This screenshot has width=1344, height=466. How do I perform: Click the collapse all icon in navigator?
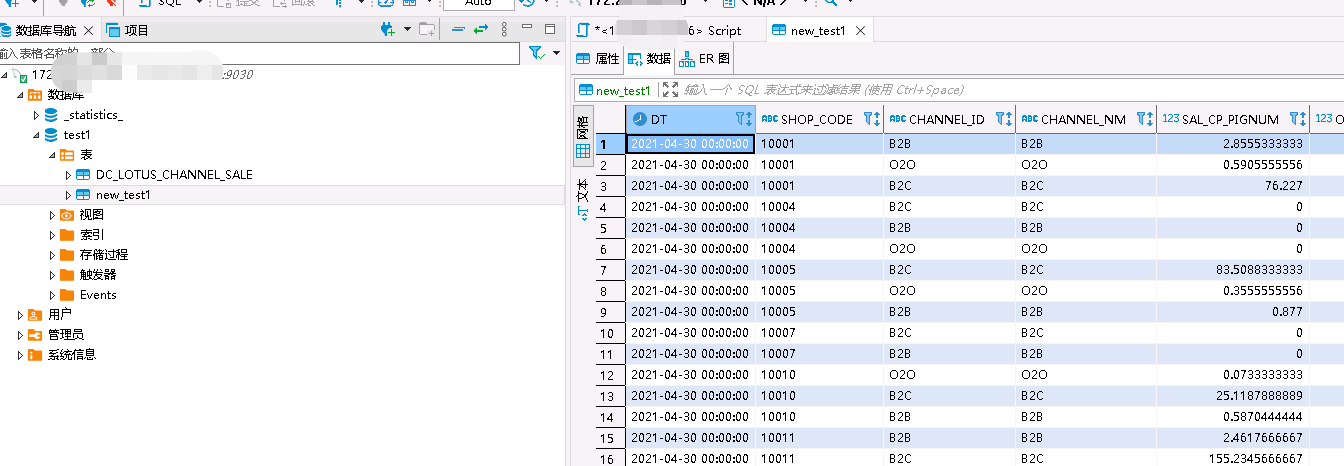458,30
